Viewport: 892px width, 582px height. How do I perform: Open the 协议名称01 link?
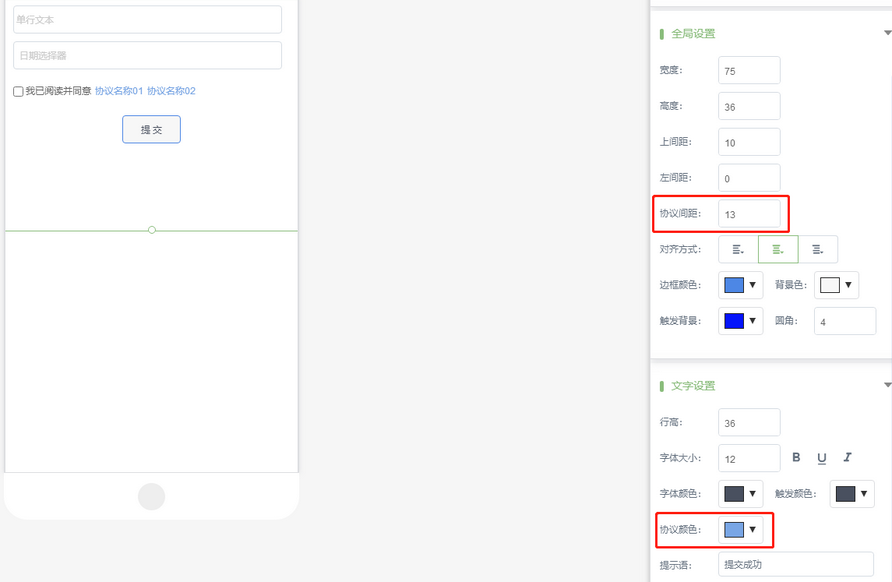(119, 91)
